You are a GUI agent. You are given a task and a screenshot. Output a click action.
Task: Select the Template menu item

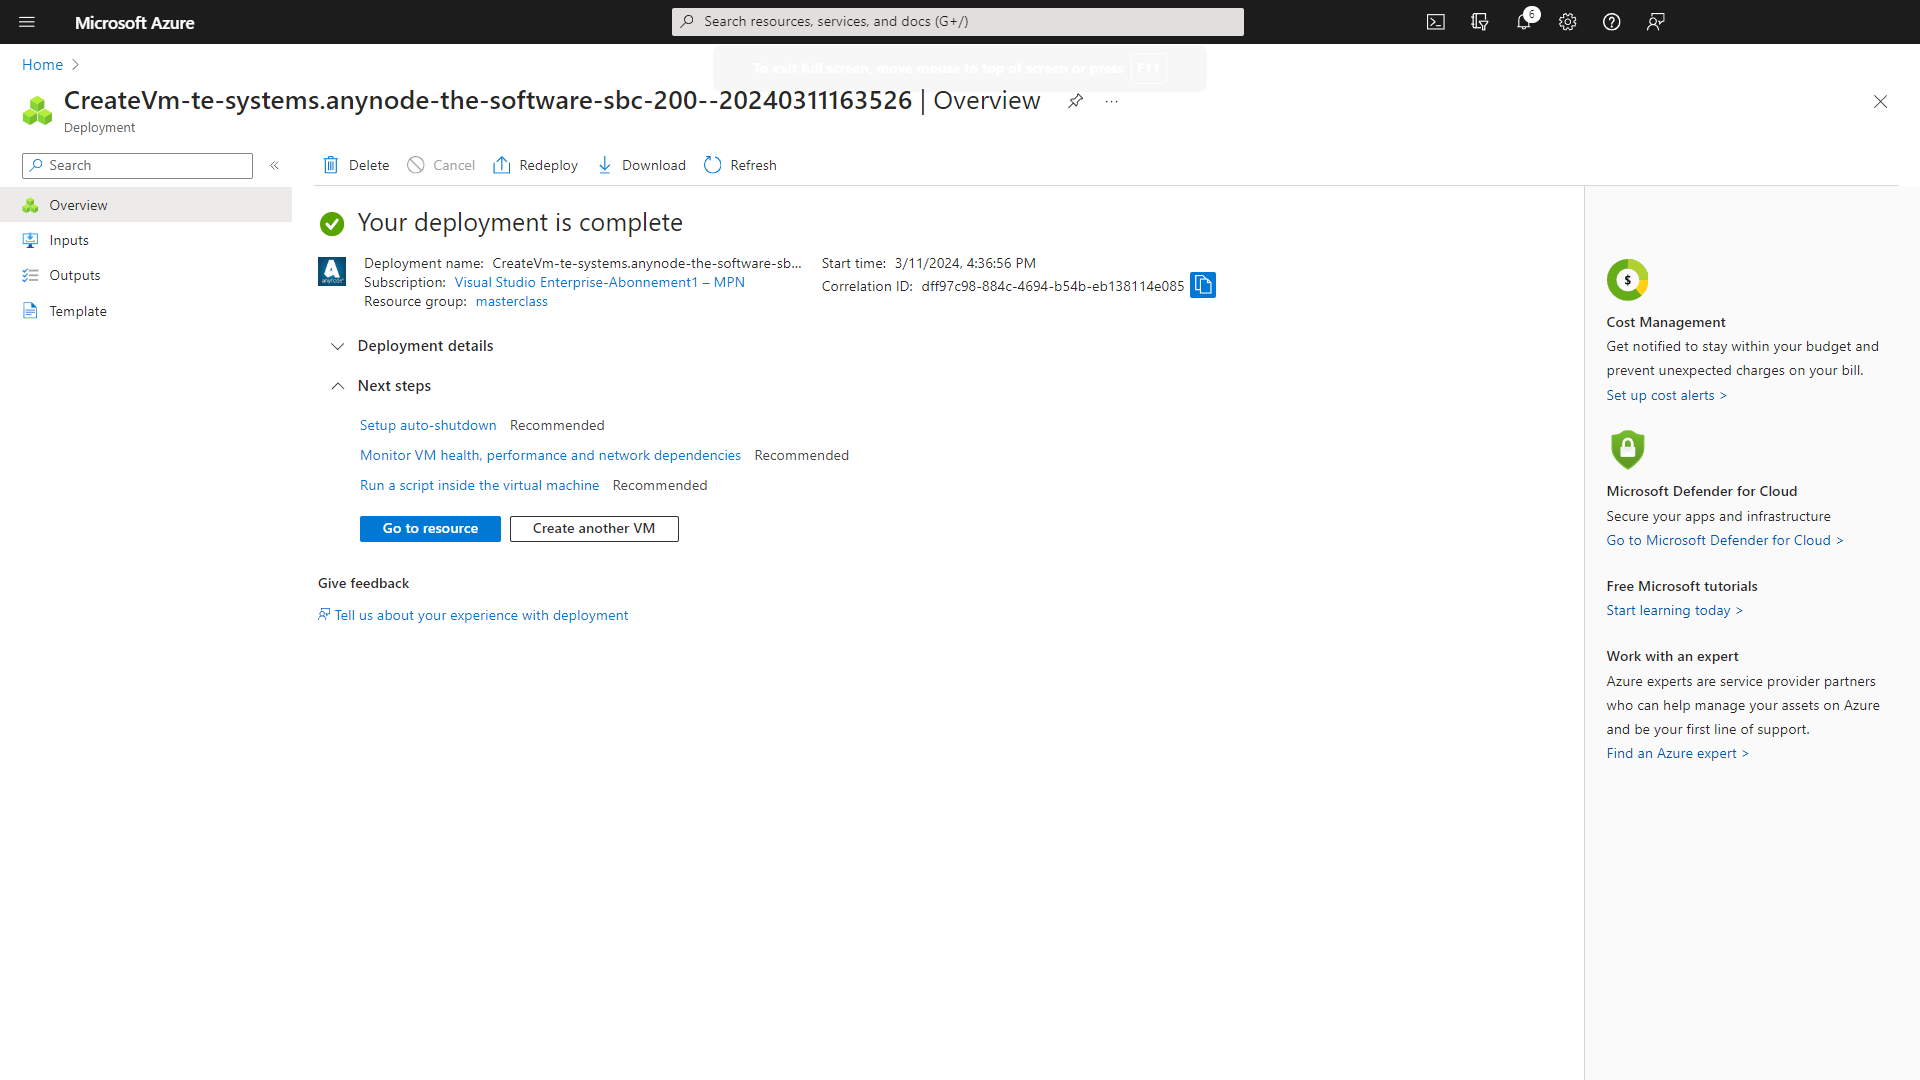pyautogui.click(x=76, y=310)
